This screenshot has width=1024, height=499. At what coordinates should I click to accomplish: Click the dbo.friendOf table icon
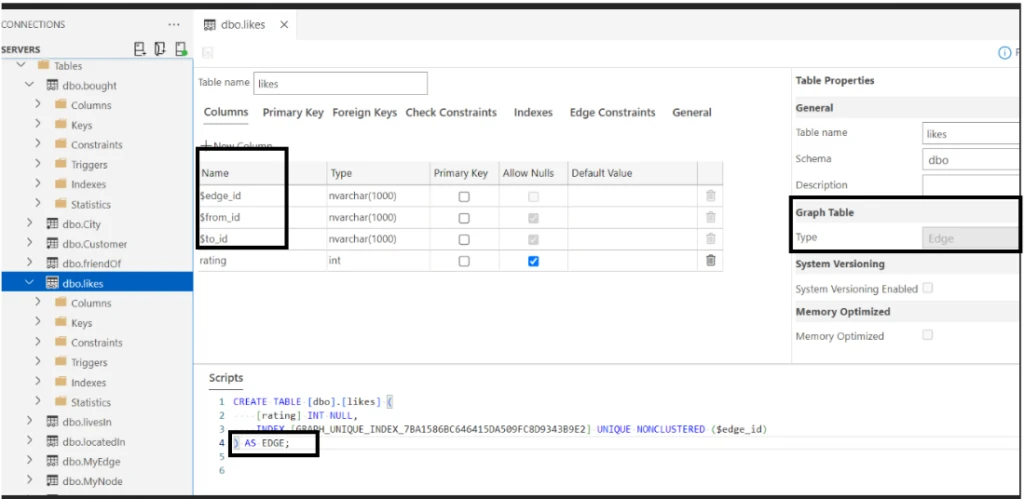pyautogui.click(x=52, y=264)
